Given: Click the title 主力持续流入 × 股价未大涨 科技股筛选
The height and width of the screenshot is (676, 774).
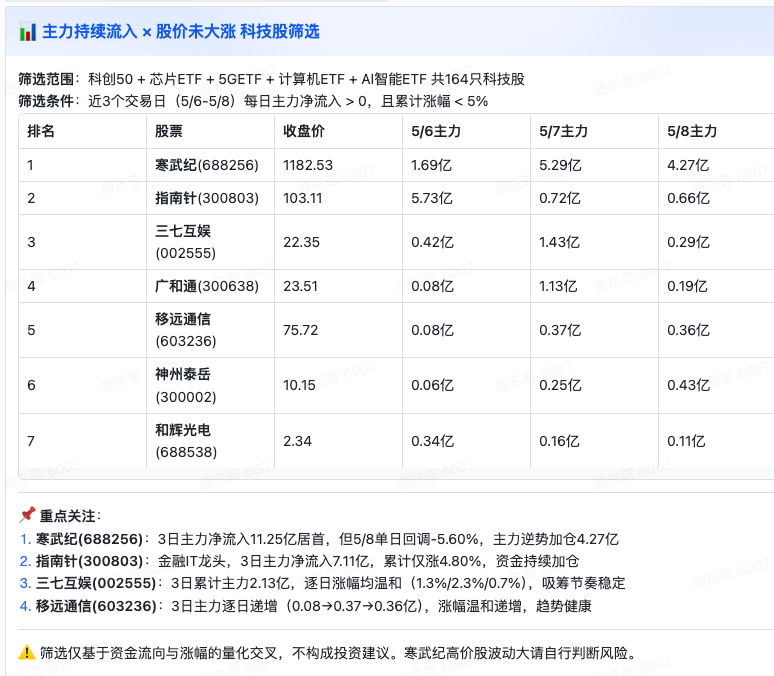Looking at the screenshot, I should point(181,32).
